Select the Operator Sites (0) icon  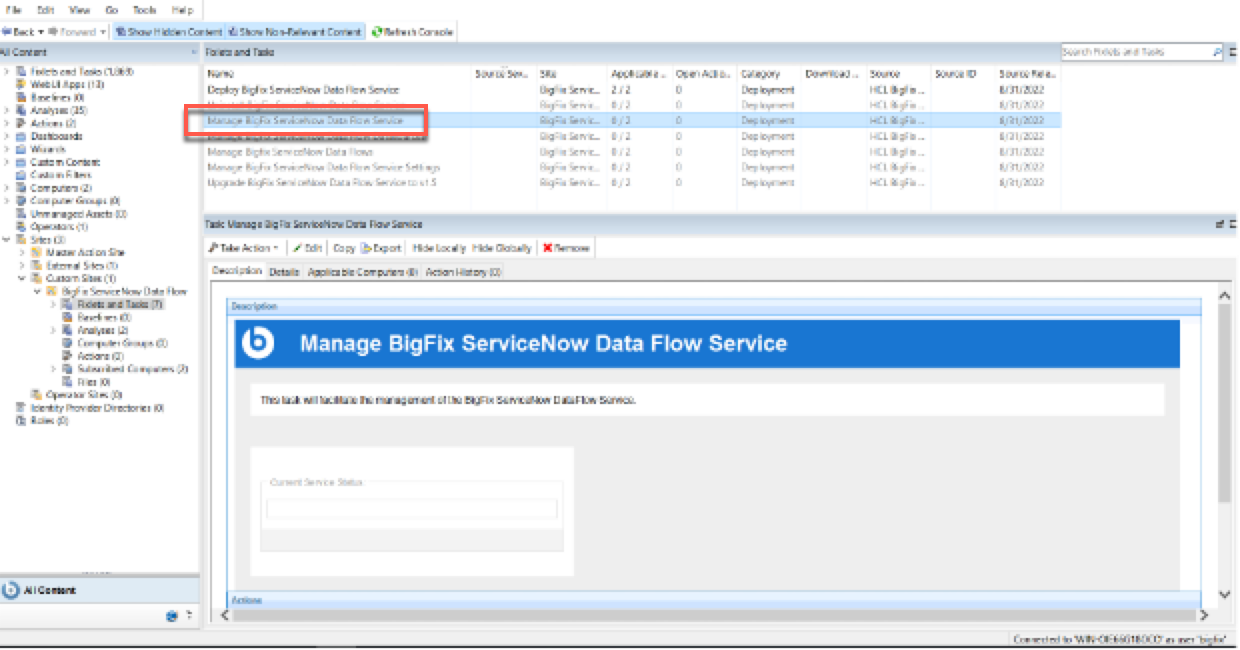pos(37,395)
